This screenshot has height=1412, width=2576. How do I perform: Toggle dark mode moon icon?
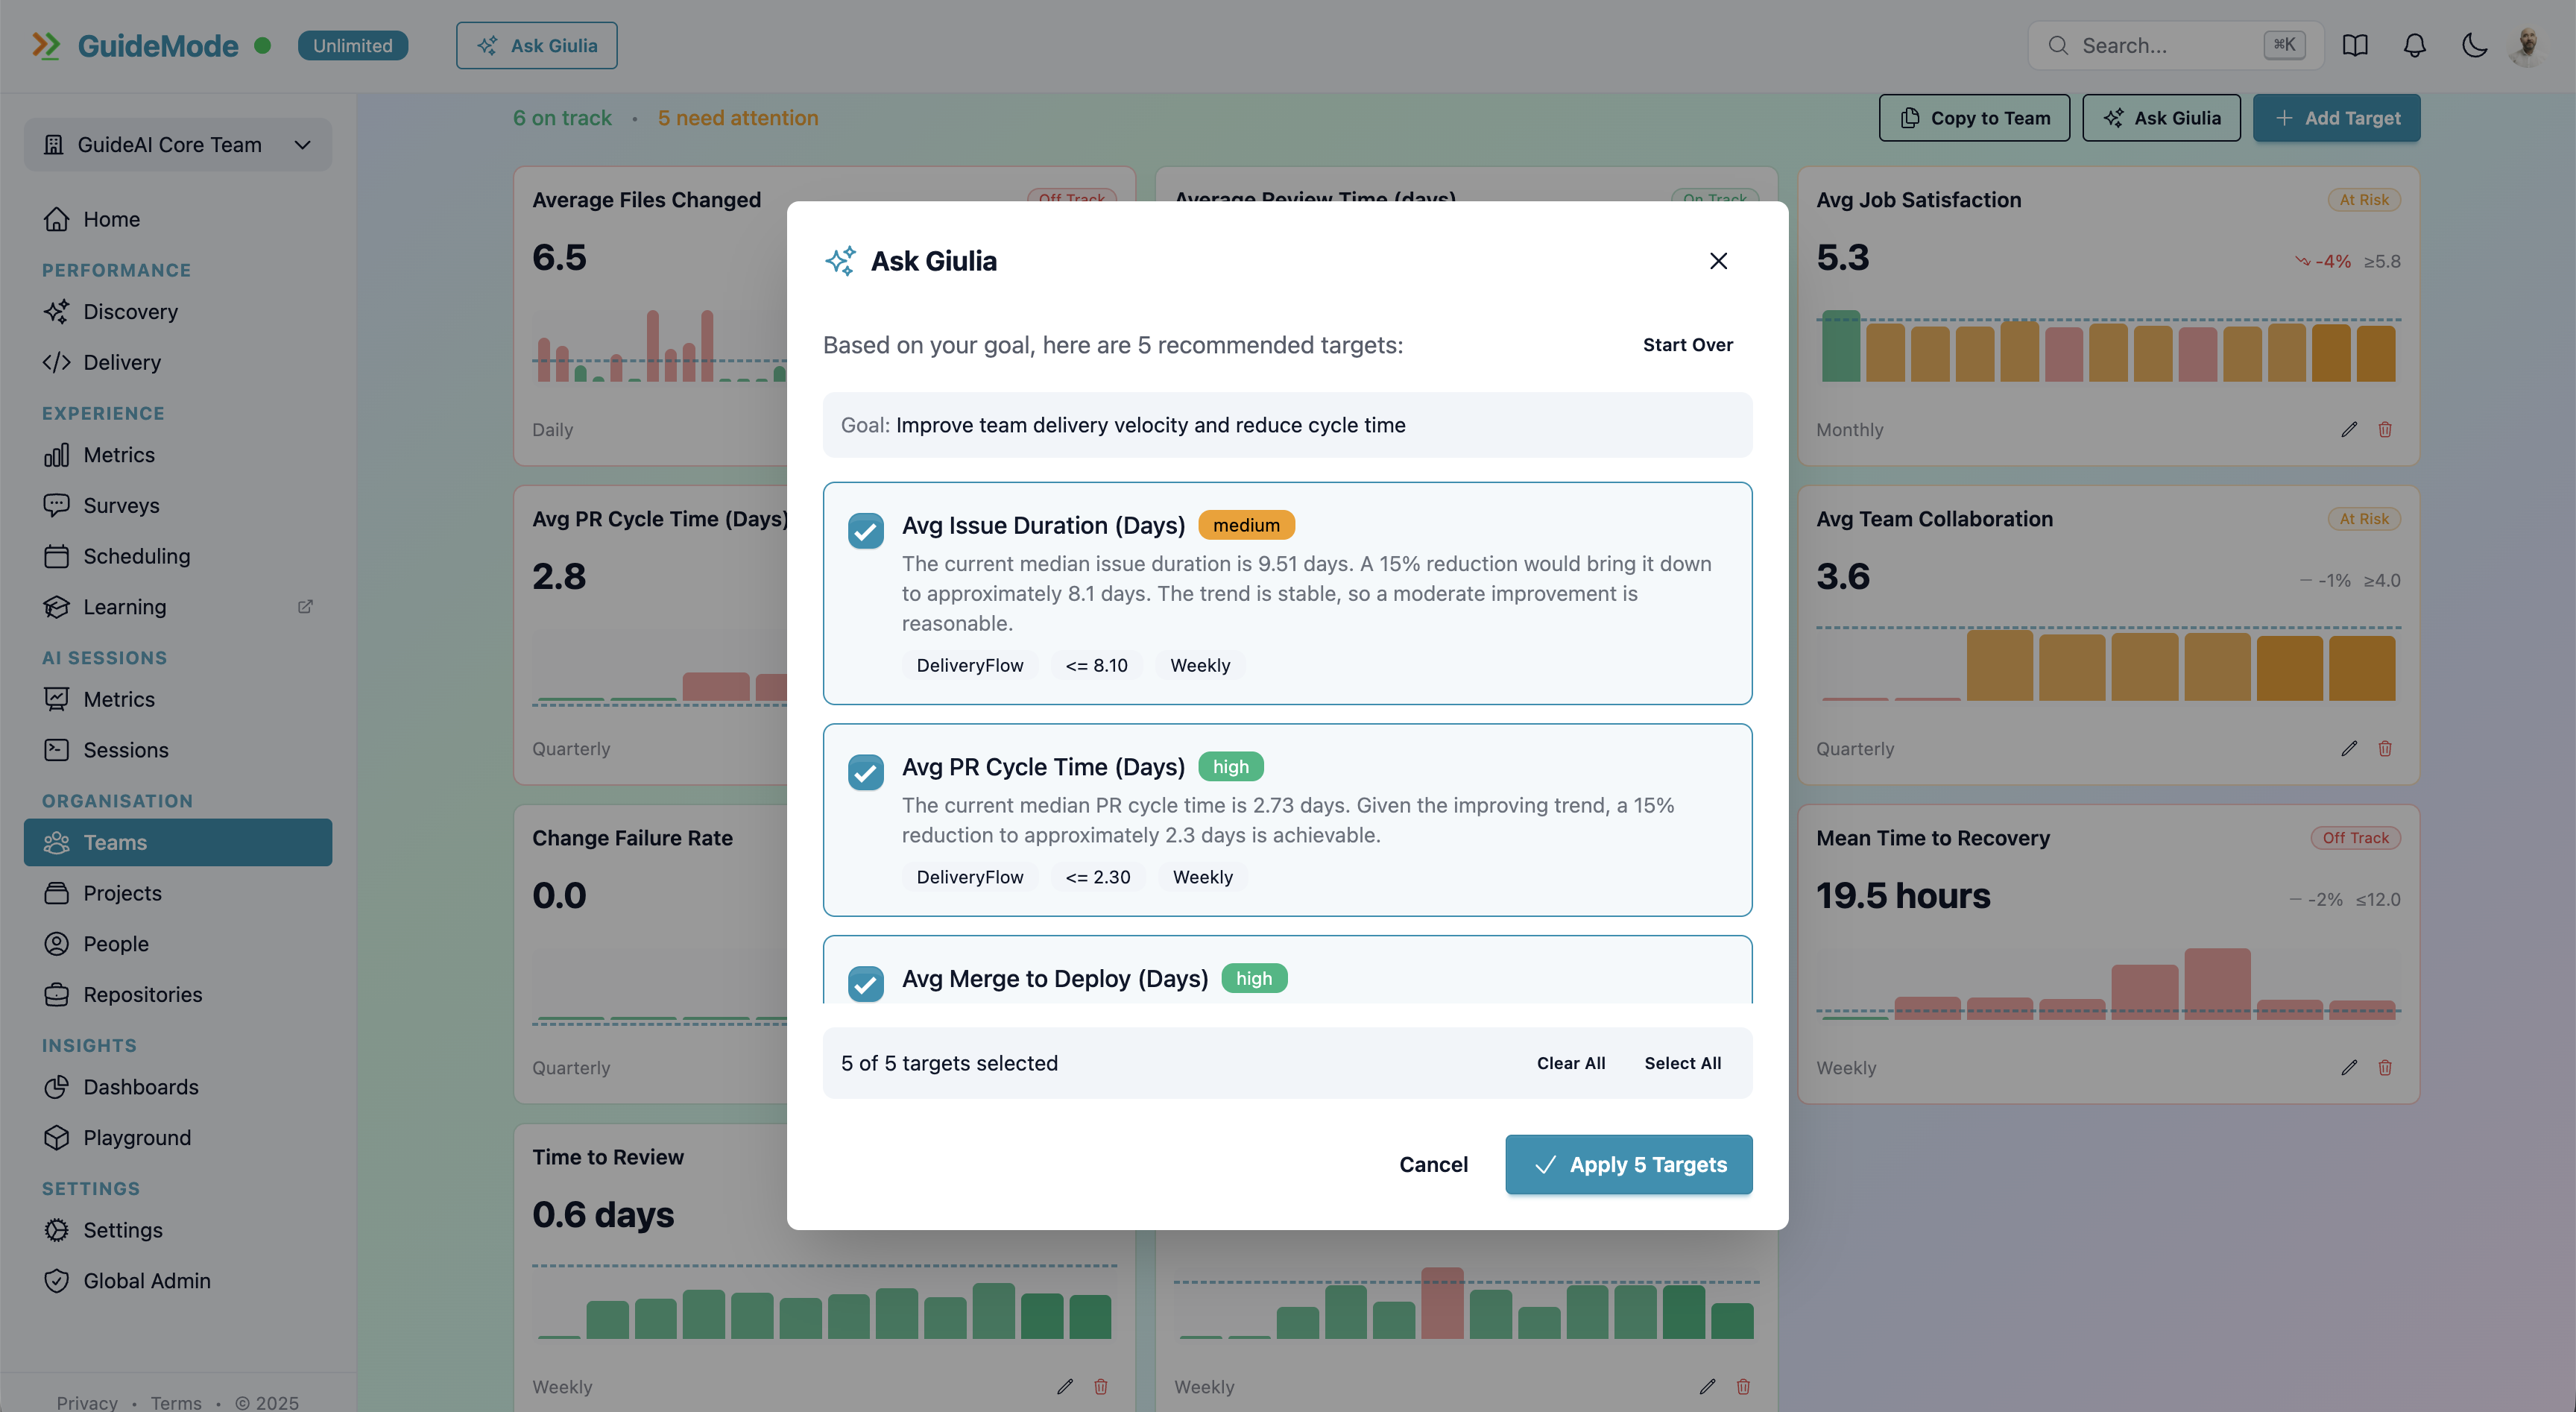point(2474,45)
